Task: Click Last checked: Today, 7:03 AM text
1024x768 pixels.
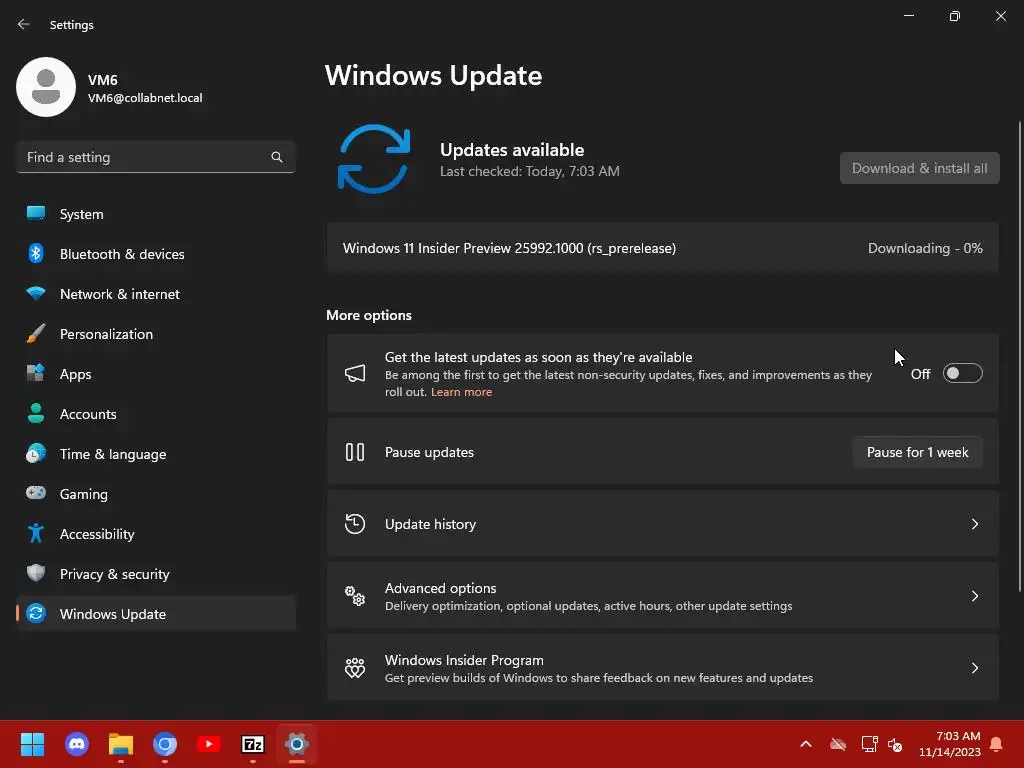Action: (530, 171)
